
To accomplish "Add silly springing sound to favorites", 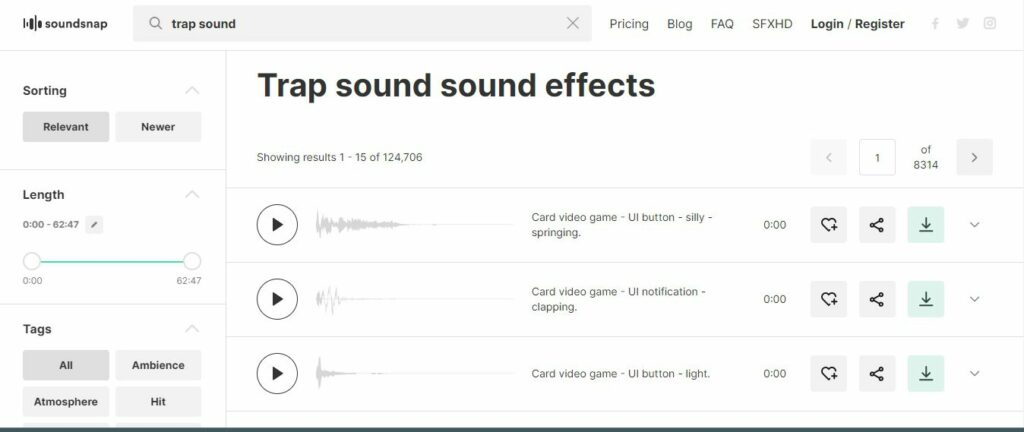I will coord(828,224).
